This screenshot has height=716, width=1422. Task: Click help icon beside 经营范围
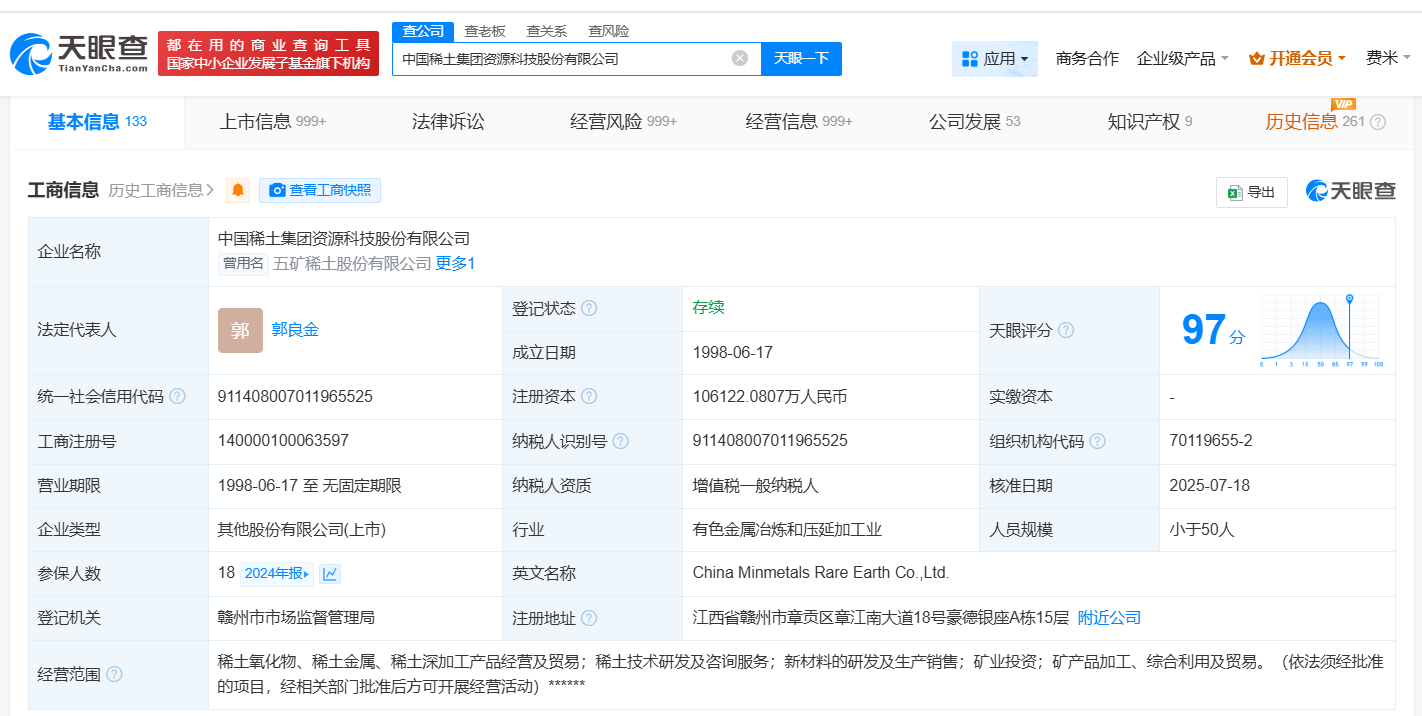(x=114, y=675)
